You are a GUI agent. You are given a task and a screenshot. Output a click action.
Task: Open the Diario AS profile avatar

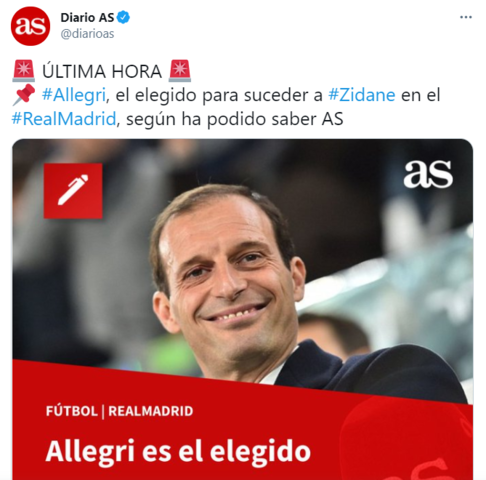(30, 26)
